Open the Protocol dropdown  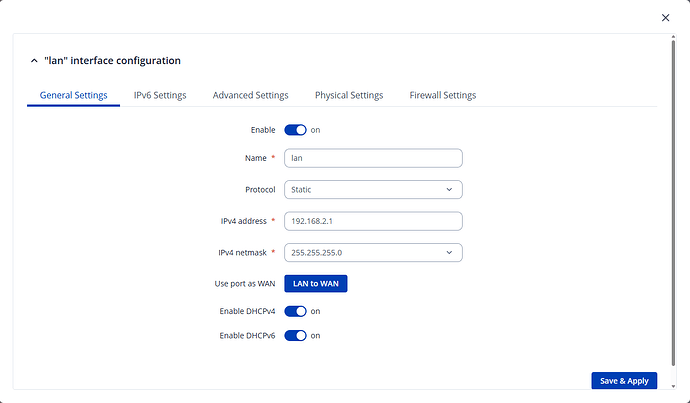(x=373, y=189)
